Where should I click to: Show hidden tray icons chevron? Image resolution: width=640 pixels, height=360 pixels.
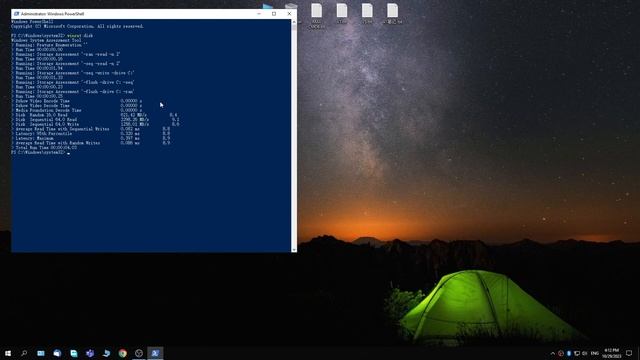pyautogui.click(x=553, y=353)
